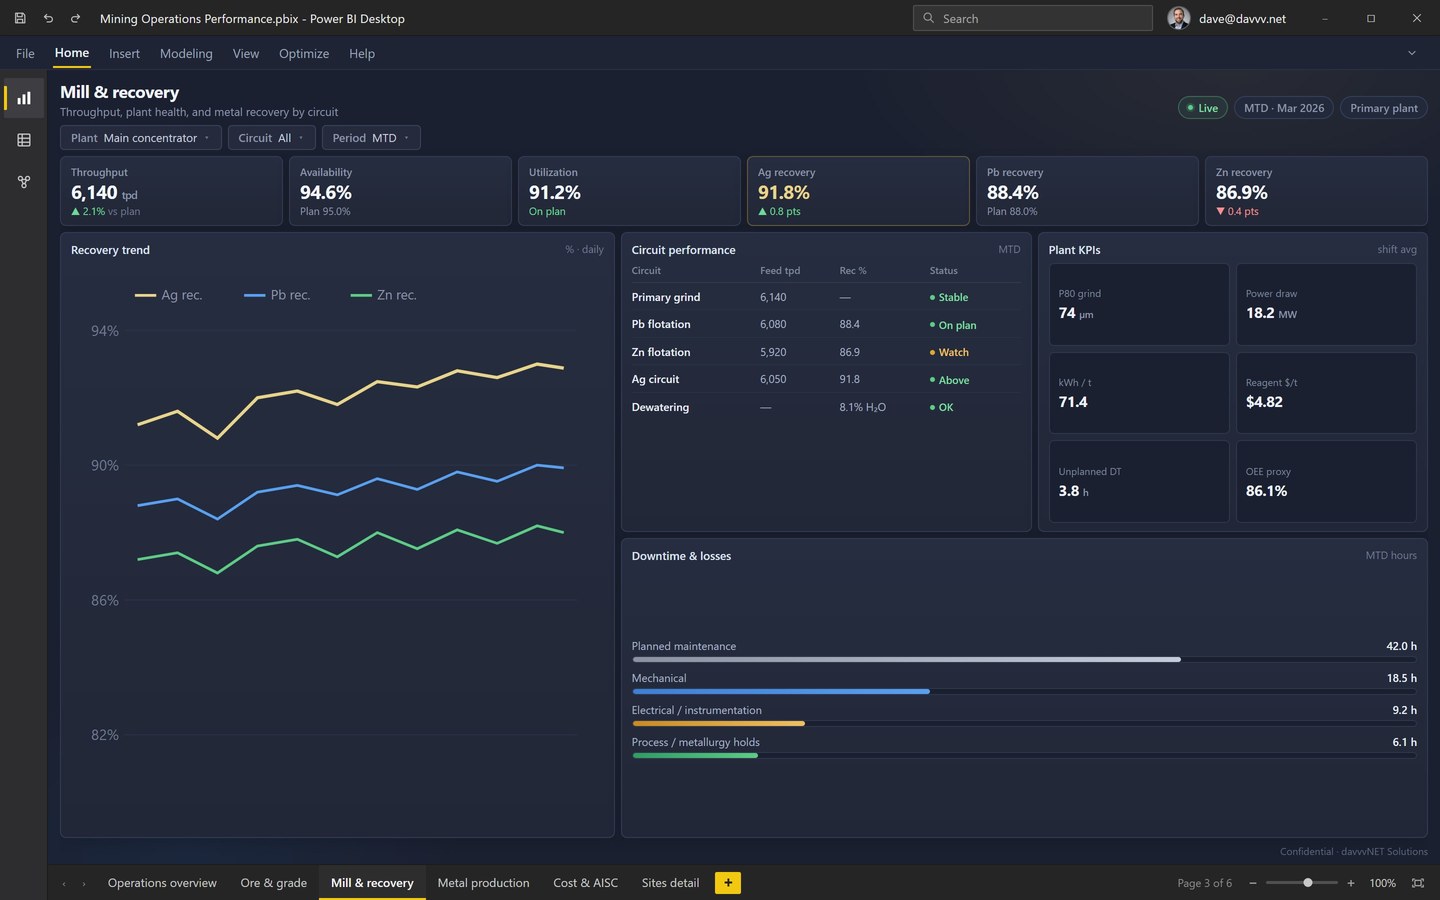Click the Dewatering table row
Image resolution: width=1440 pixels, height=900 pixels.
coord(826,407)
